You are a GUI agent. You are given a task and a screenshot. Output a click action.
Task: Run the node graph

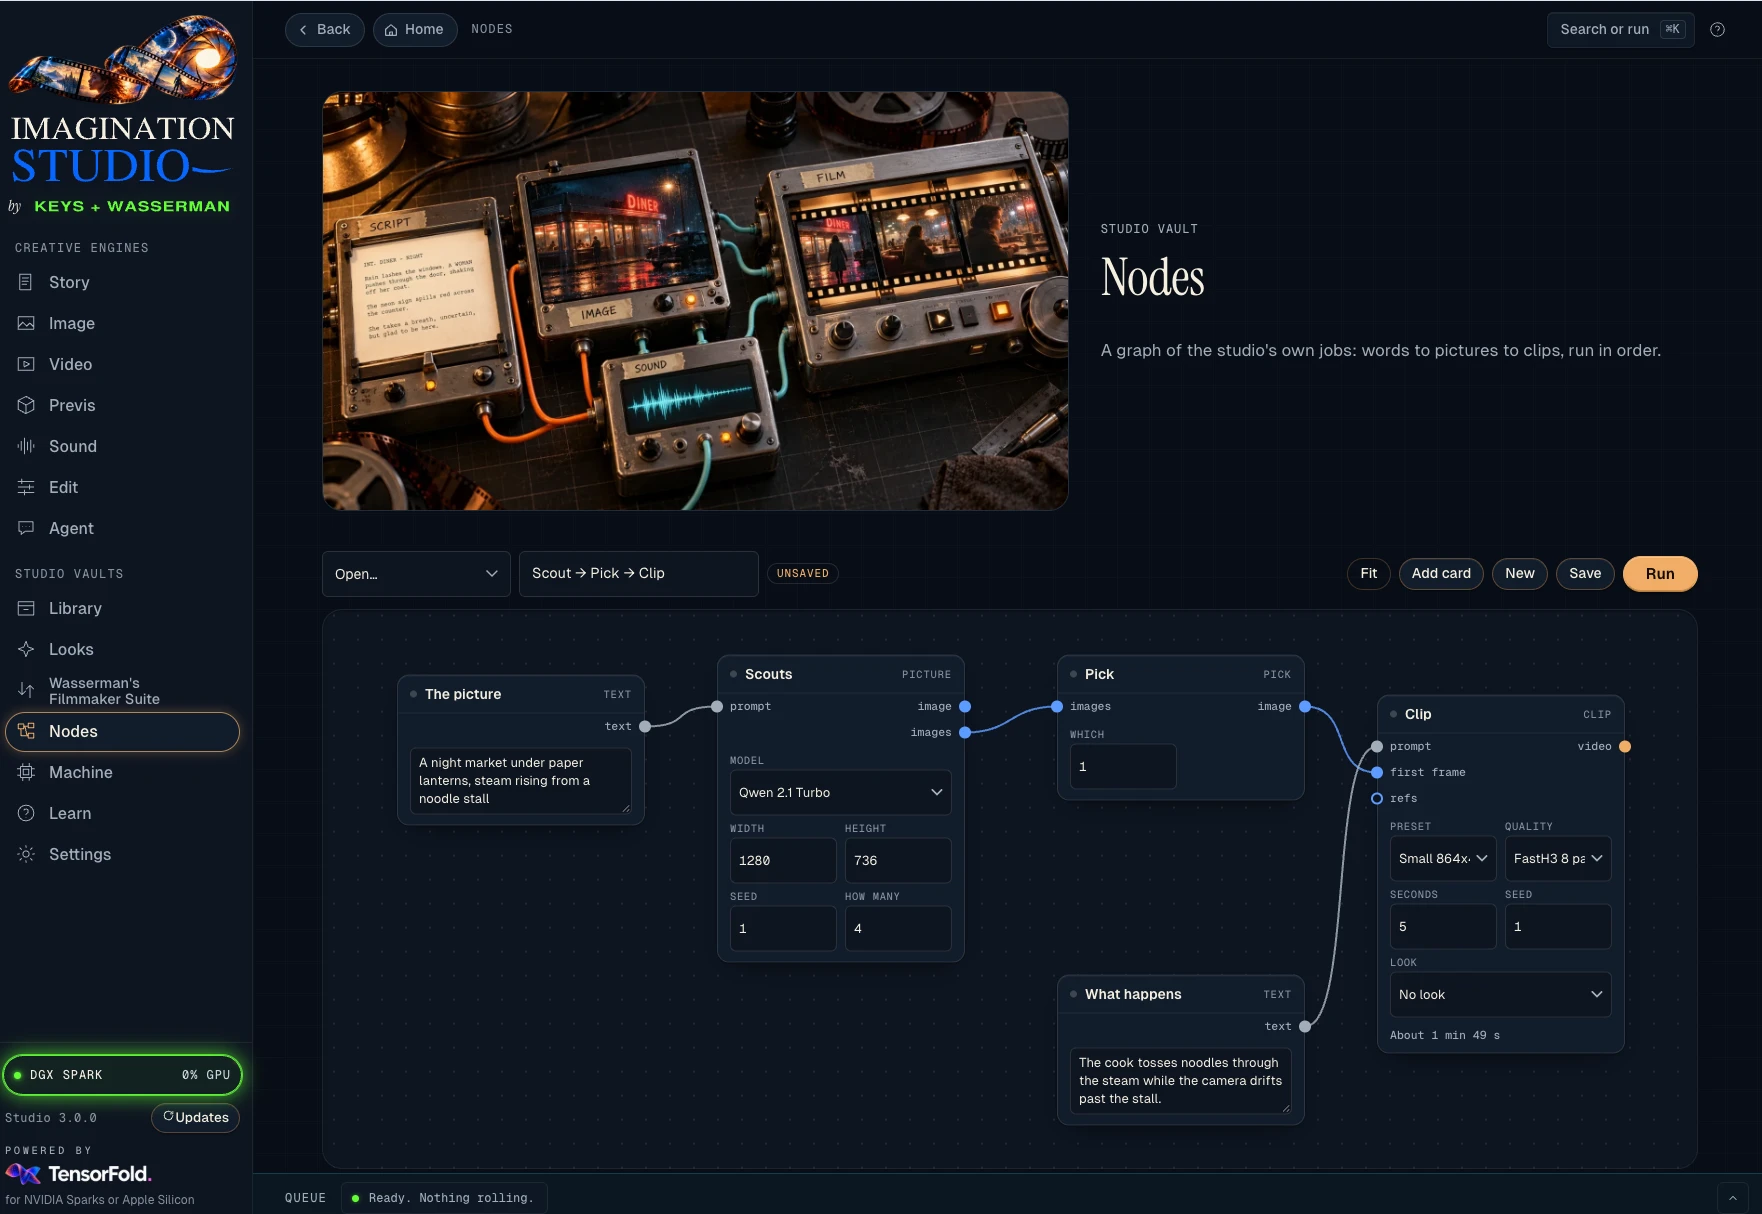[1660, 574]
